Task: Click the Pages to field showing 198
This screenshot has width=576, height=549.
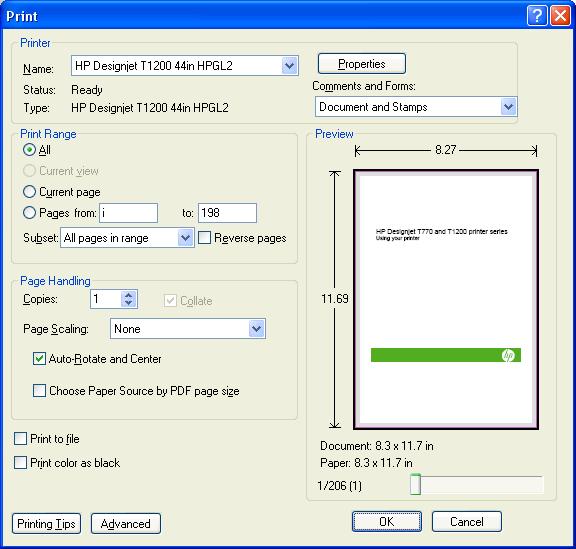Action: pos(227,213)
